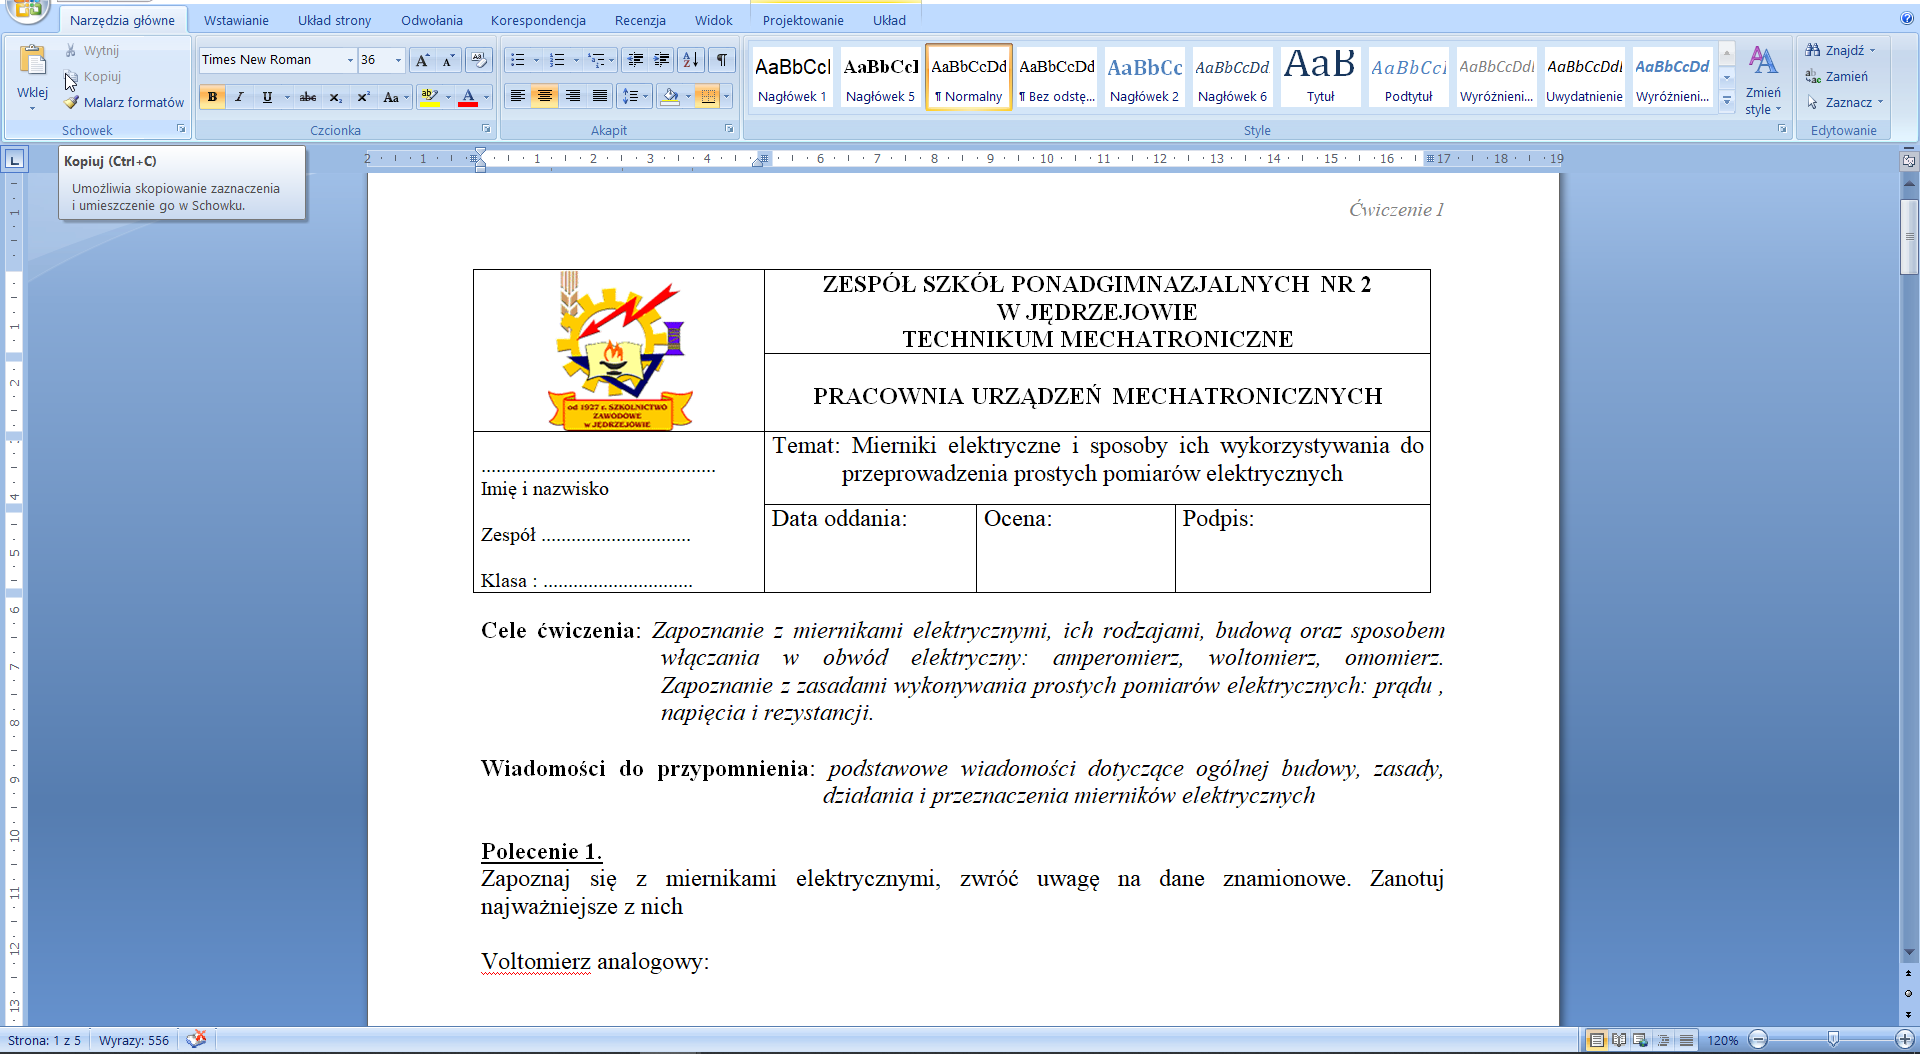1920x1054 pixels.
Task: Click the Wytnij (Cut) scissors icon
Action: [71, 50]
